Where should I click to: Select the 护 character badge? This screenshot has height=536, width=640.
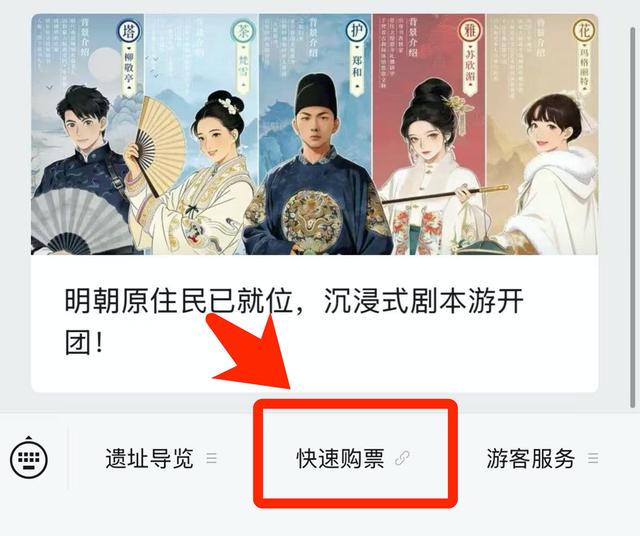coord(357,31)
